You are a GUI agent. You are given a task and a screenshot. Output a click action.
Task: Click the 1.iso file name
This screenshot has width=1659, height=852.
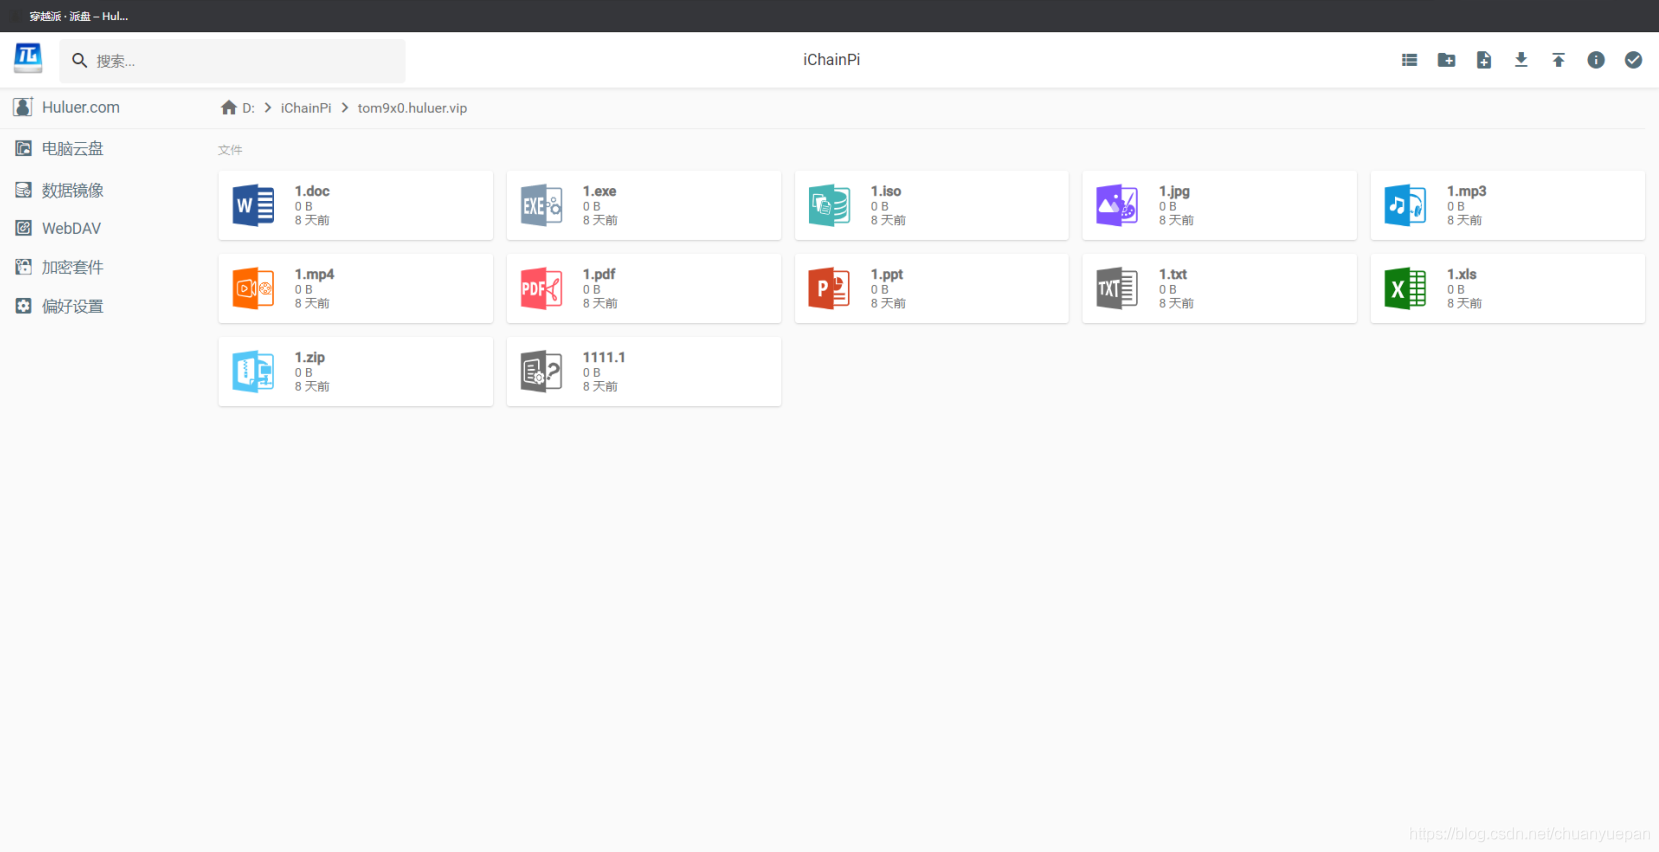pyautogui.click(x=886, y=191)
